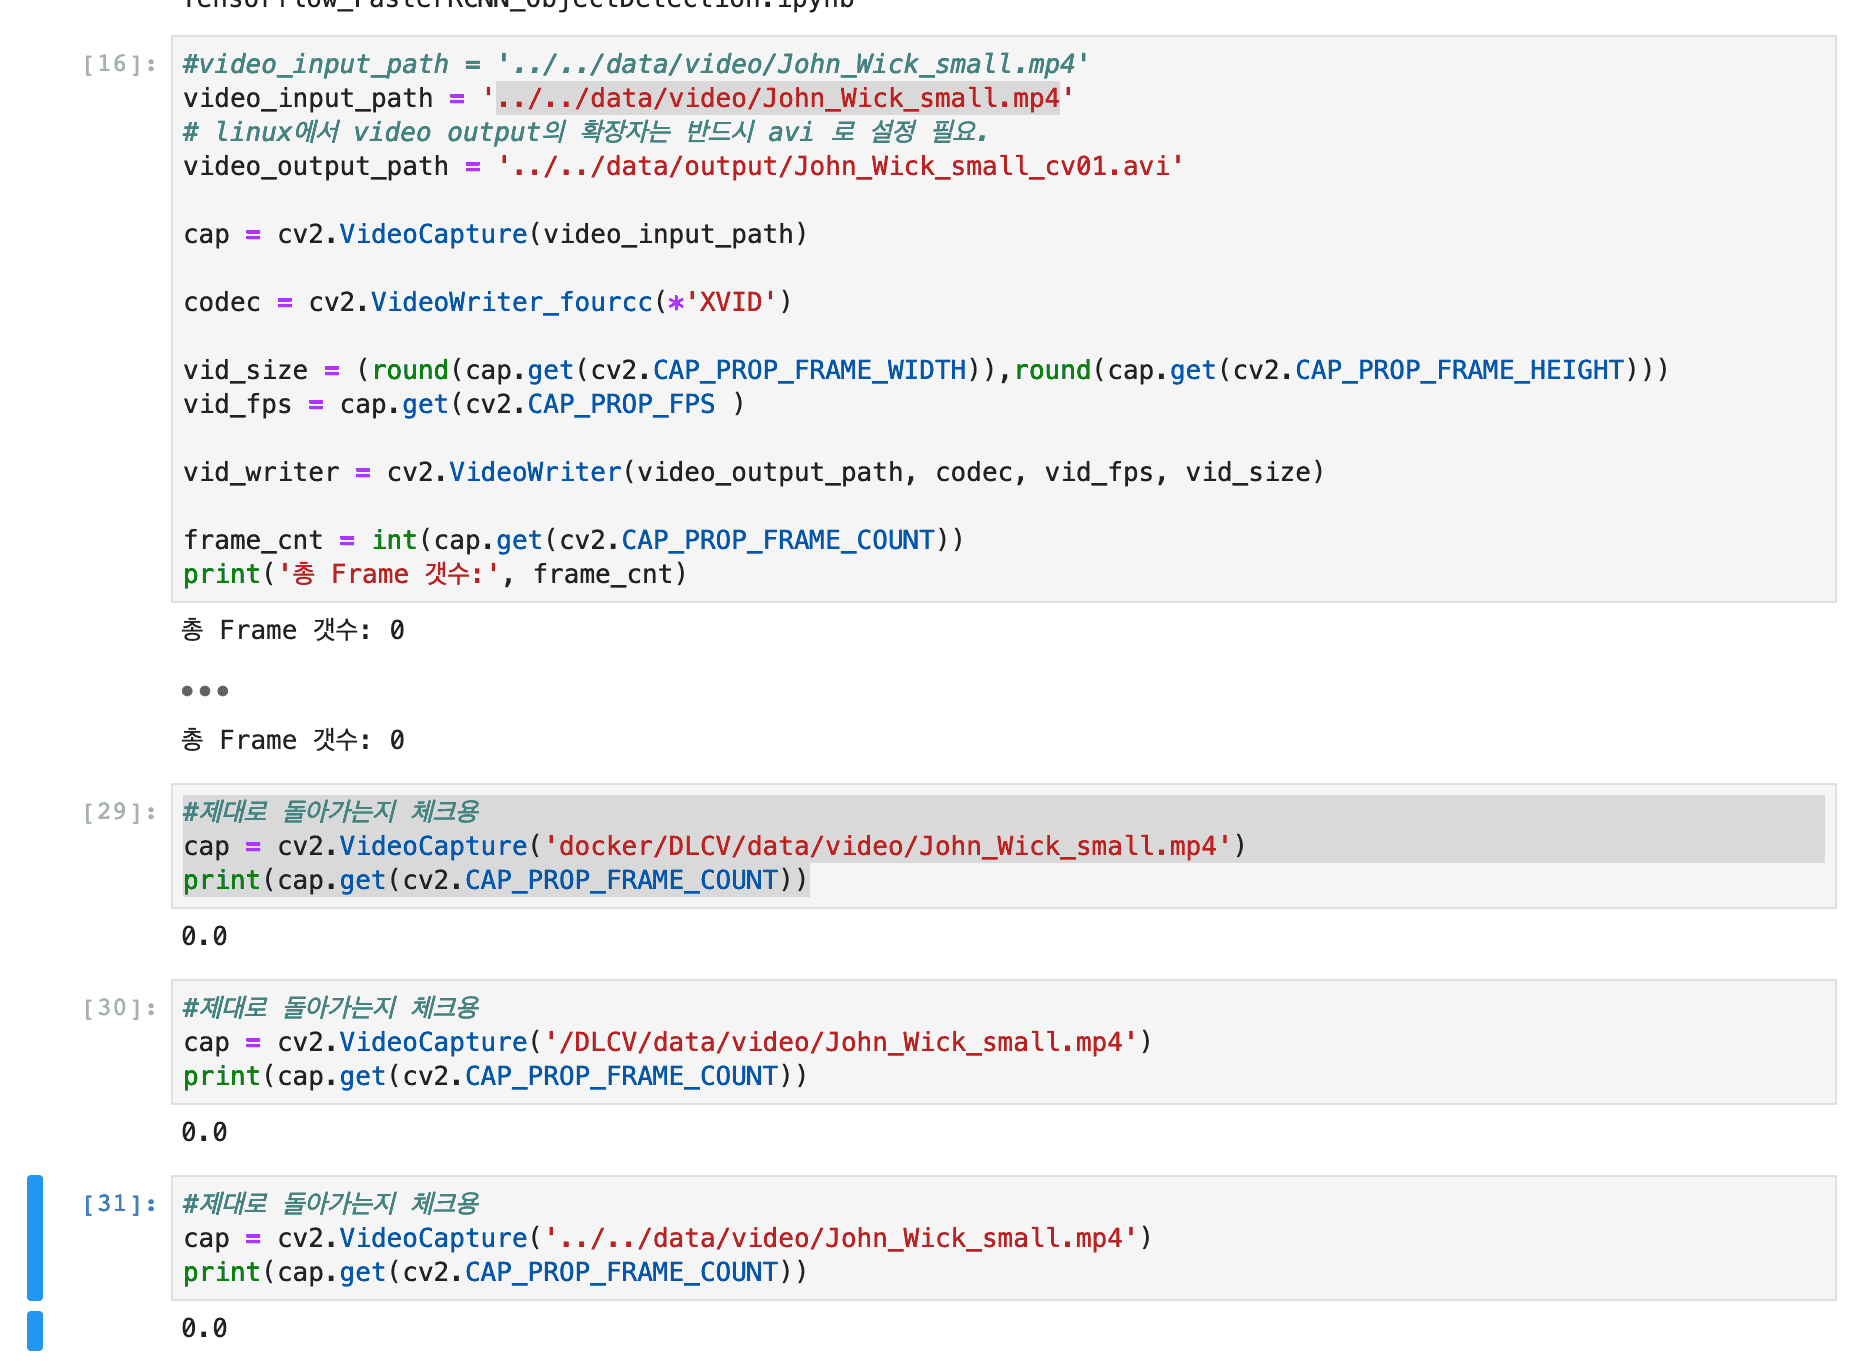Click the '/DLCV/data' VideoCapture line in cell 30
The height and width of the screenshot is (1370, 1858).
667,1043
